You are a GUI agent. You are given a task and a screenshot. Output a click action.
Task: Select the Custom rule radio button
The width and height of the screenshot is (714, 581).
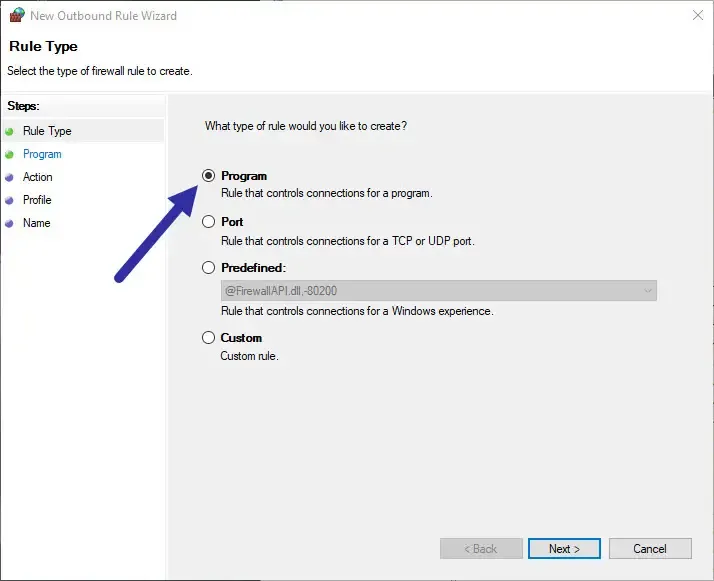[208, 338]
